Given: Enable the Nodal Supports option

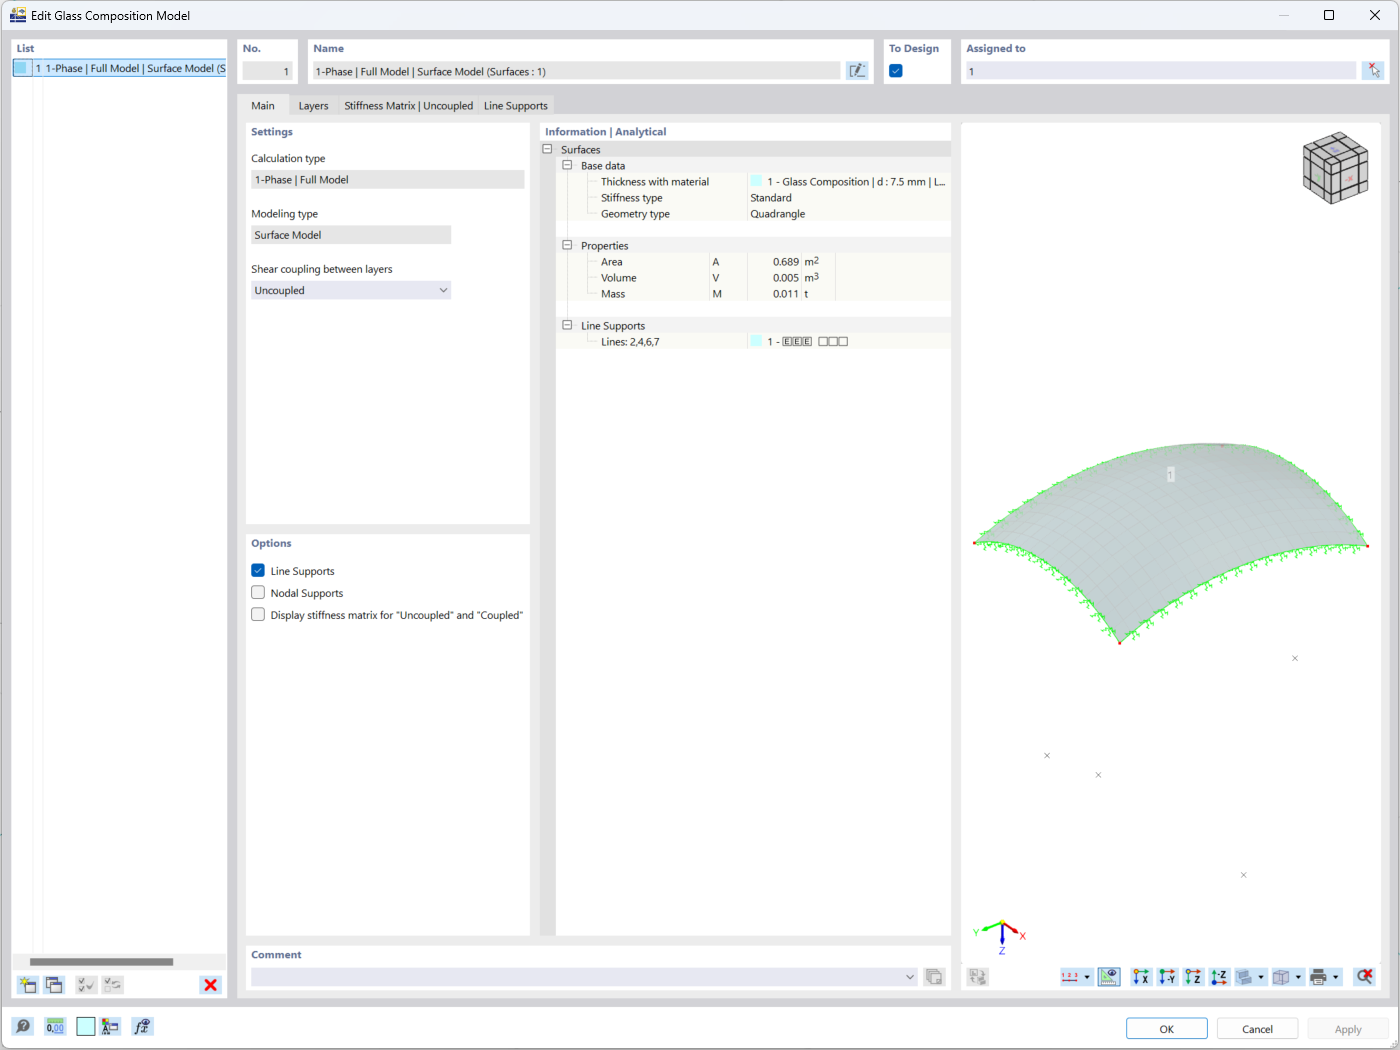Looking at the screenshot, I should coord(258,592).
